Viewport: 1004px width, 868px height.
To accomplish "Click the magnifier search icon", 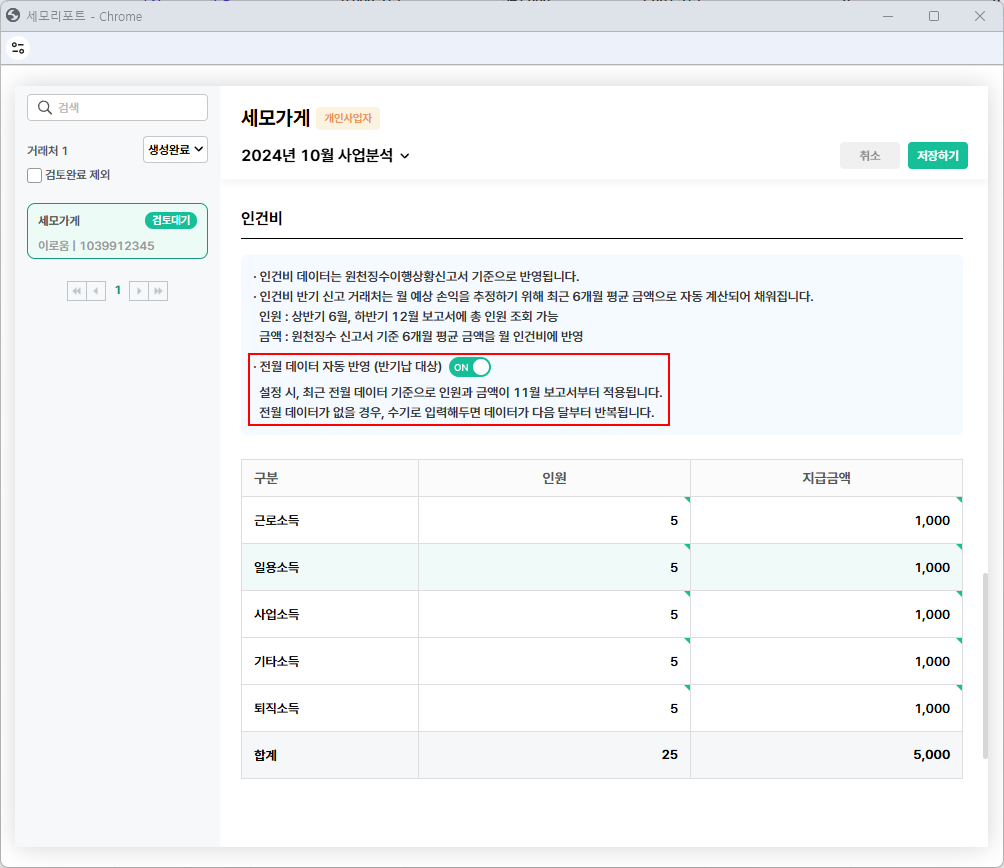I will tap(44, 108).
